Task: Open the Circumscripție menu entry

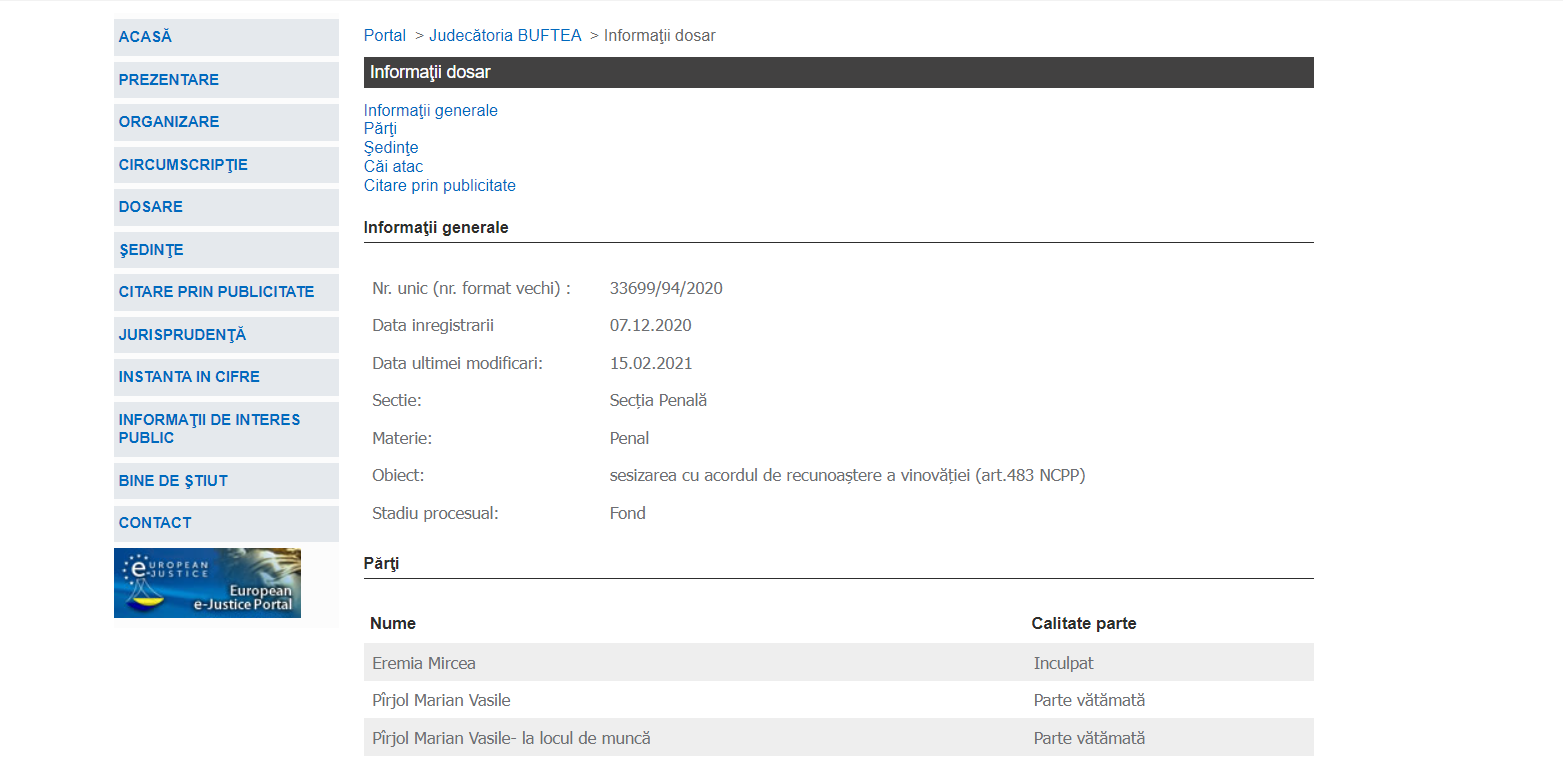Action: [x=183, y=165]
